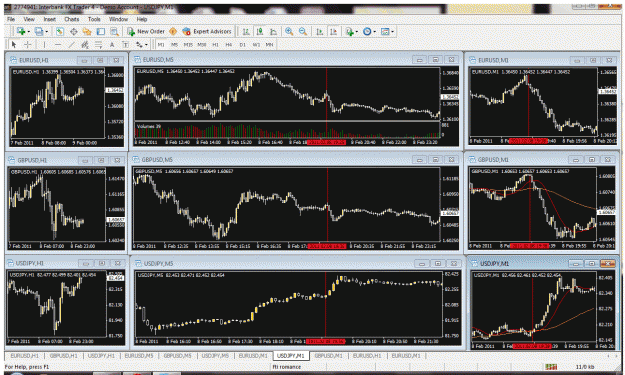Open the File menu

pyautogui.click(x=11, y=19)
